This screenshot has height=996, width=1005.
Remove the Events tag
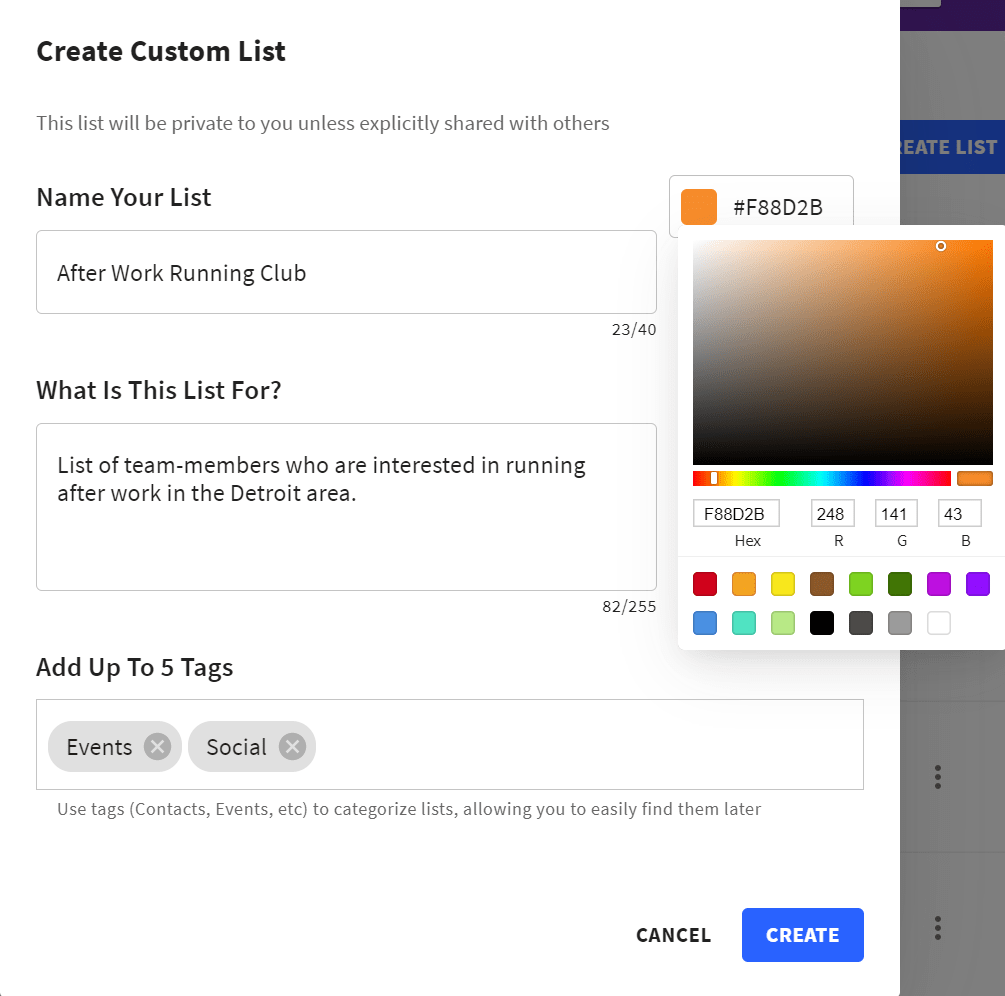tap(157, 746)
